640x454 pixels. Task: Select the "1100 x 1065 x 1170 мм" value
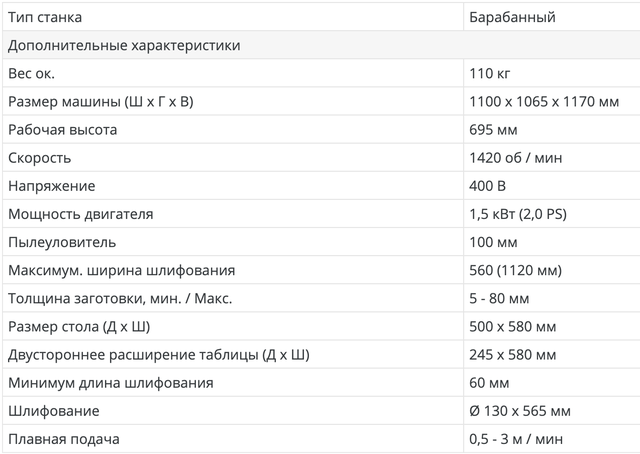coord(543,101)
